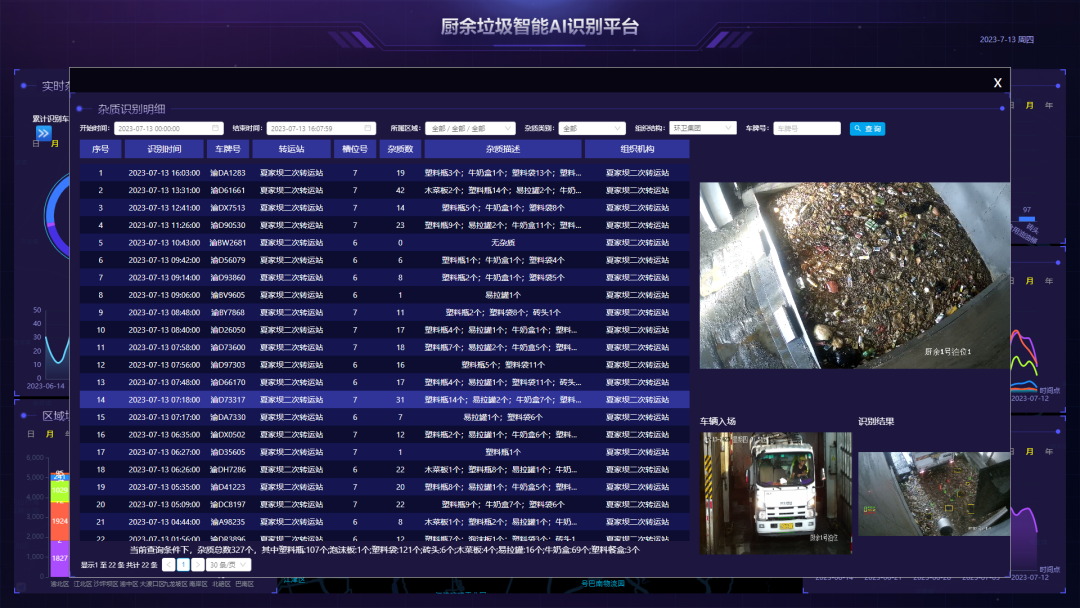Go to previous page arrow
This screenshot has height=608, width=1080.
[x=169, y=565]
